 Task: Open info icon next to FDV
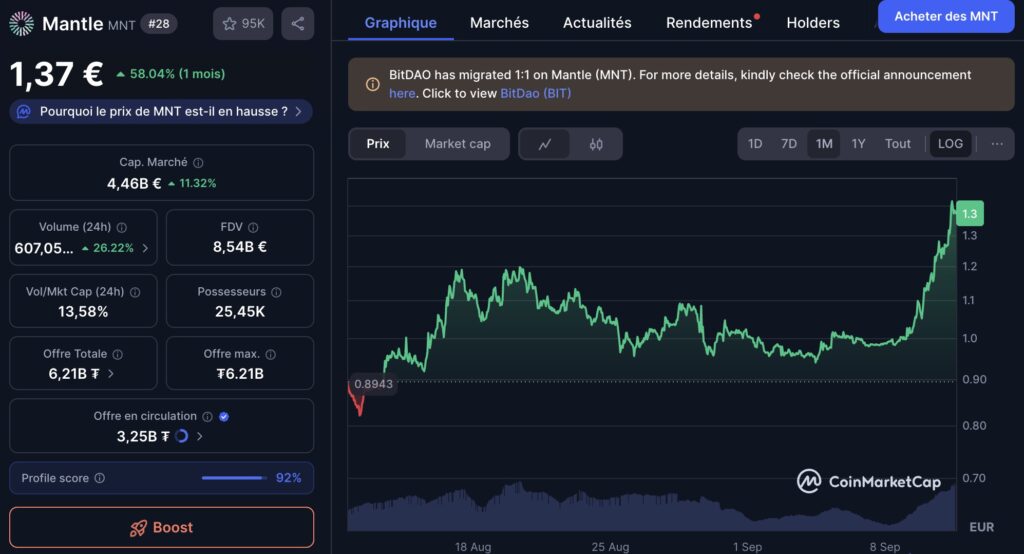coord(253,227)
